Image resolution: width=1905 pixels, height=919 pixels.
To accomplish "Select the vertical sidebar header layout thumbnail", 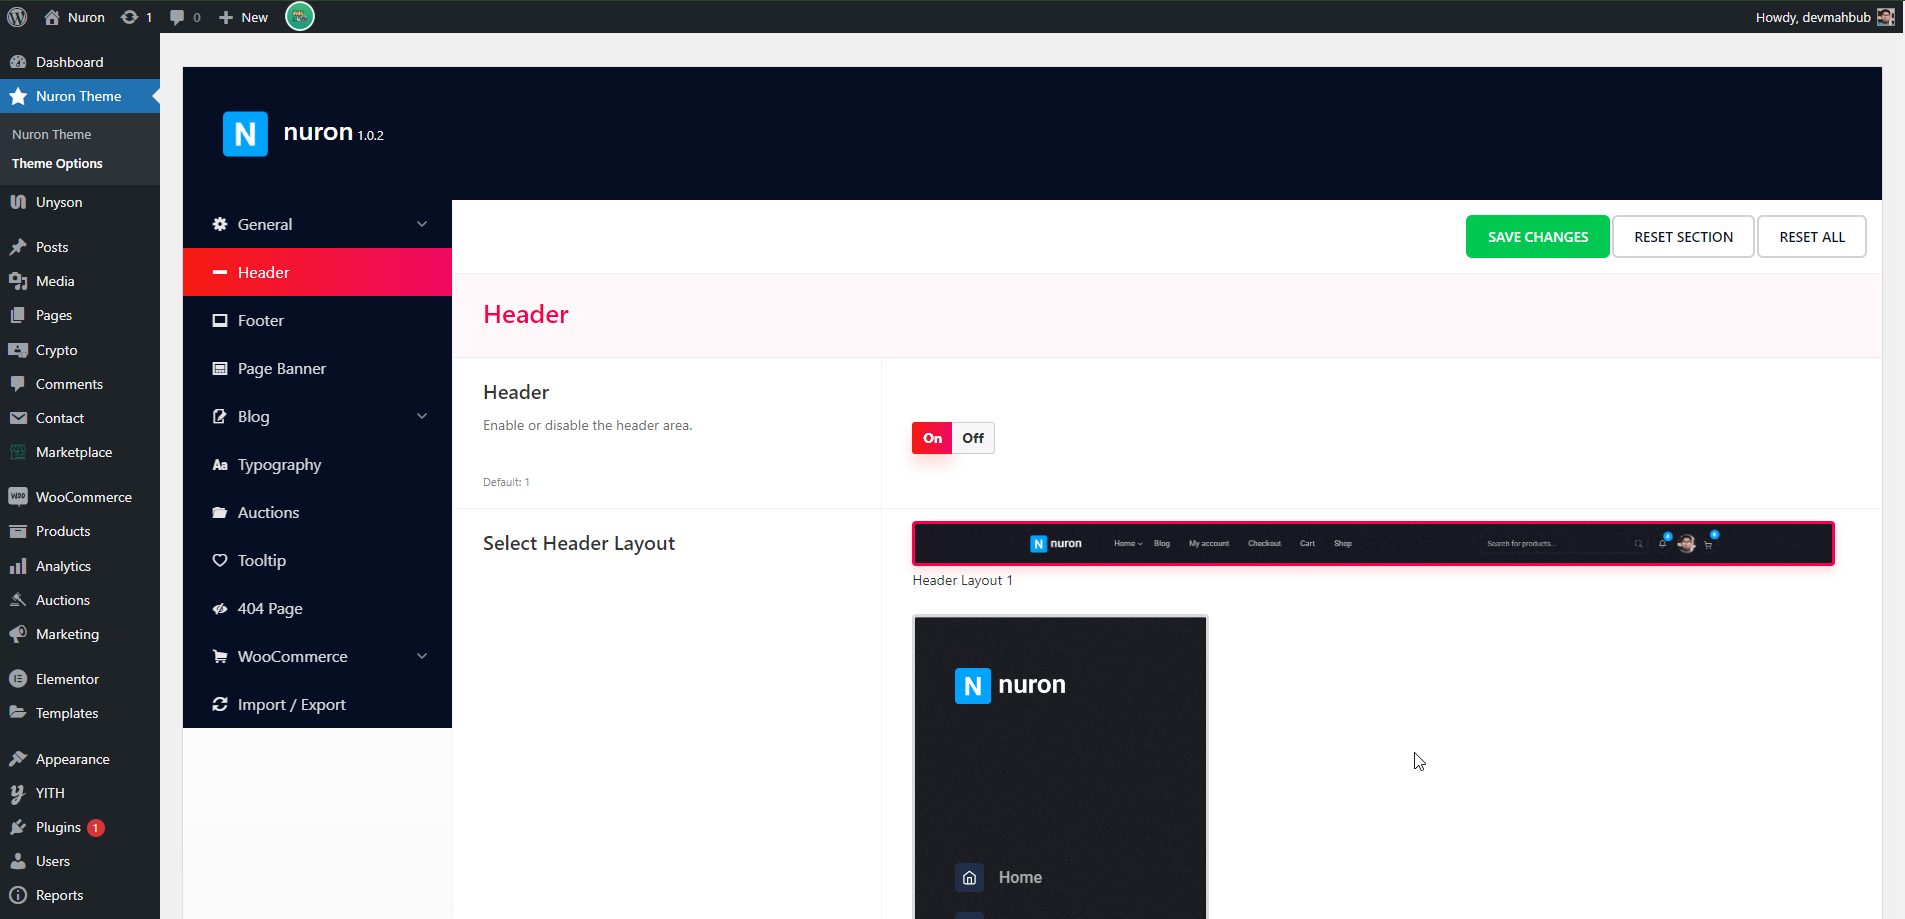I will [x=1060, y=767].
